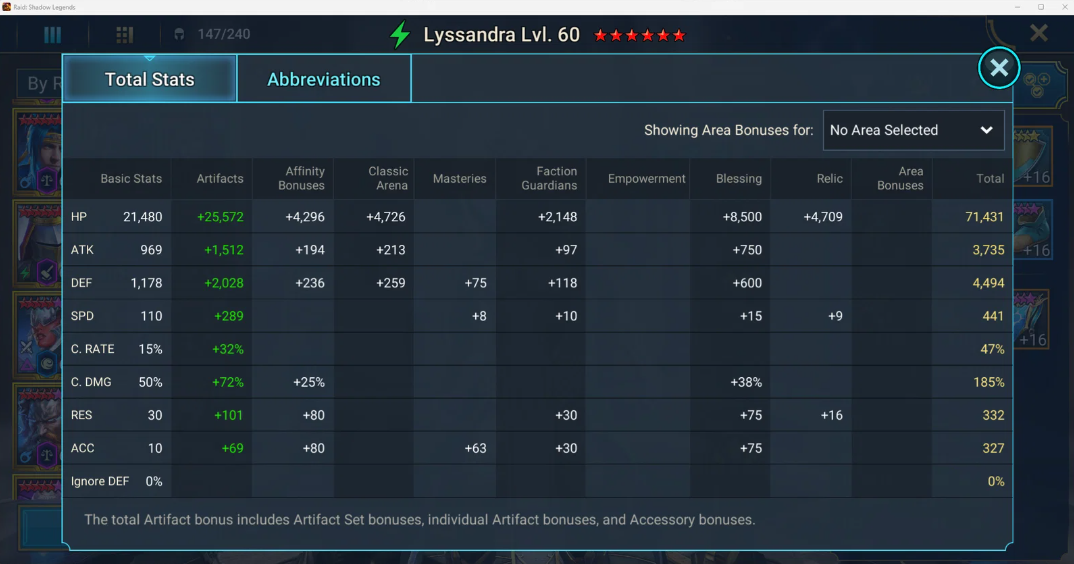This screenshot has width=1074, height=564.
Task: Click the SPD row label
Action: click(82, 316)
